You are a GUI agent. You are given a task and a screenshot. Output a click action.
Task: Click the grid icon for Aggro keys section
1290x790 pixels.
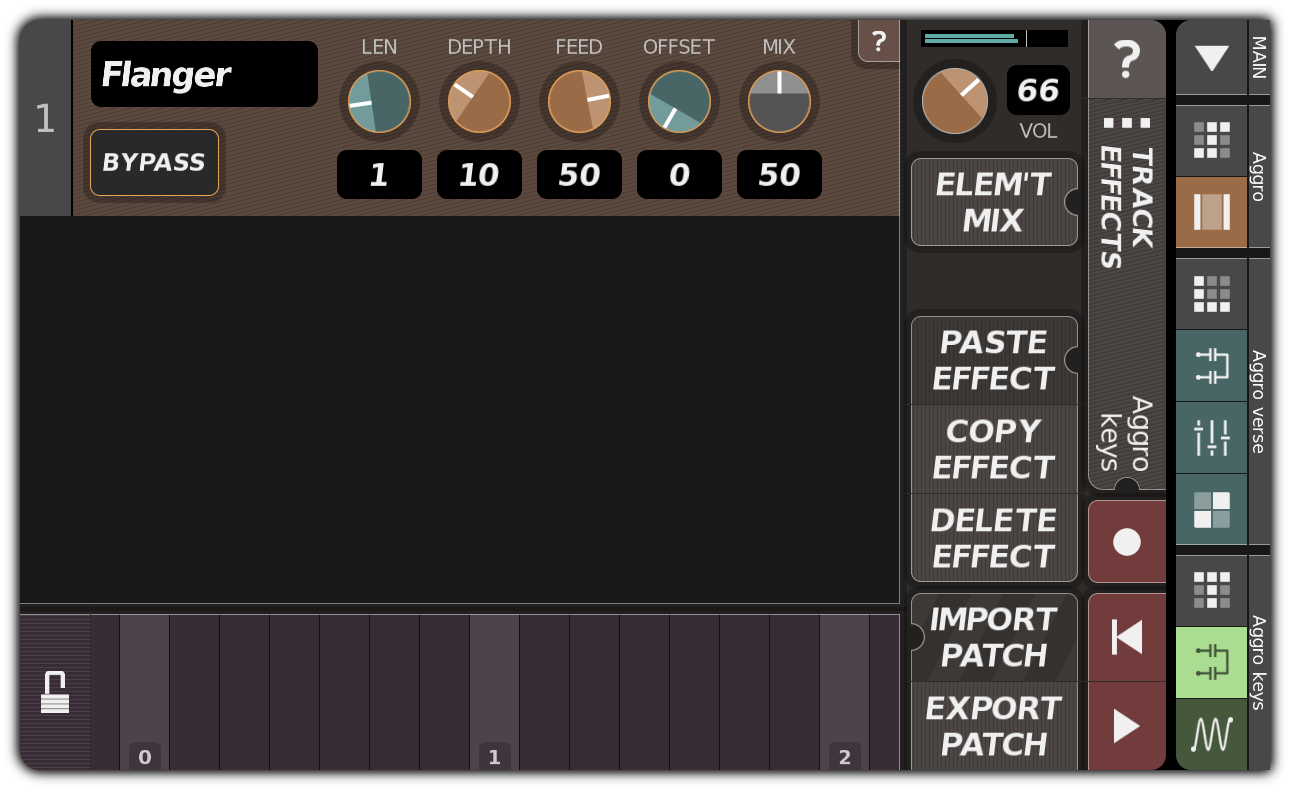pos(1211,590)
